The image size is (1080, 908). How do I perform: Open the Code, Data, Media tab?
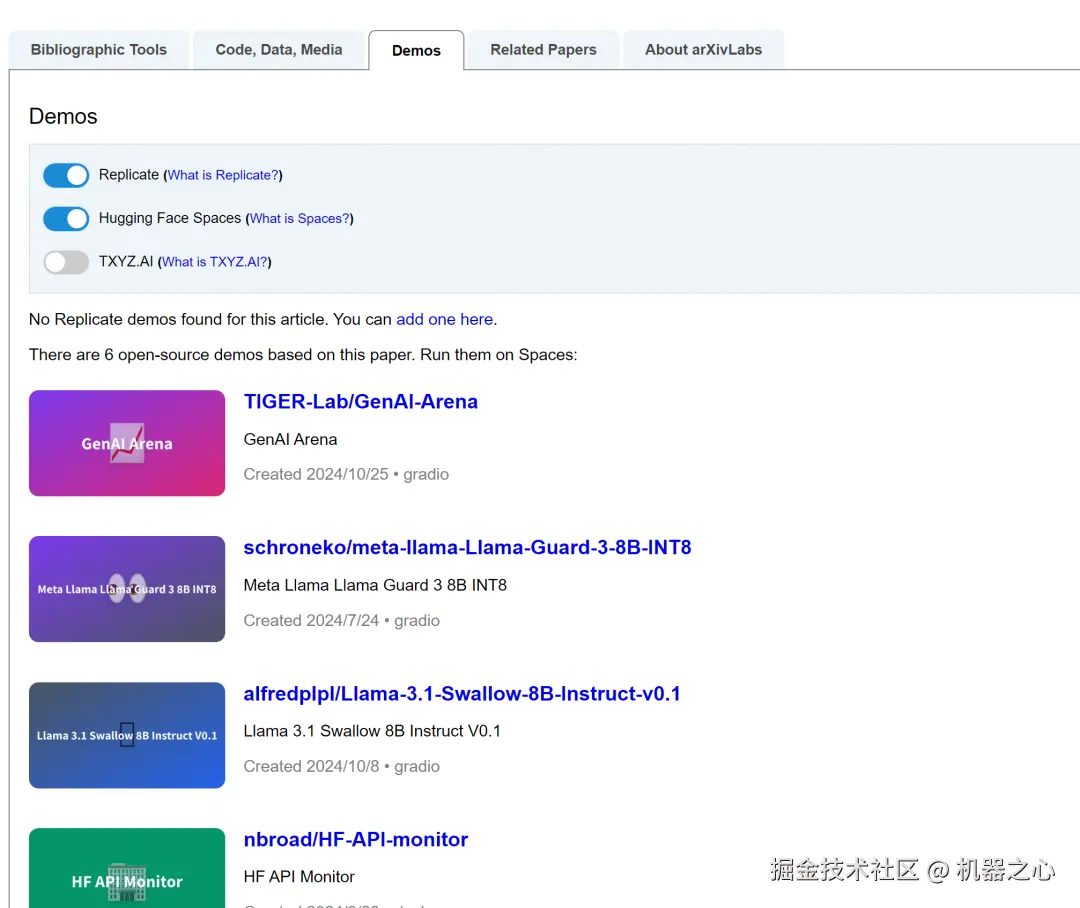click(278, 50)
